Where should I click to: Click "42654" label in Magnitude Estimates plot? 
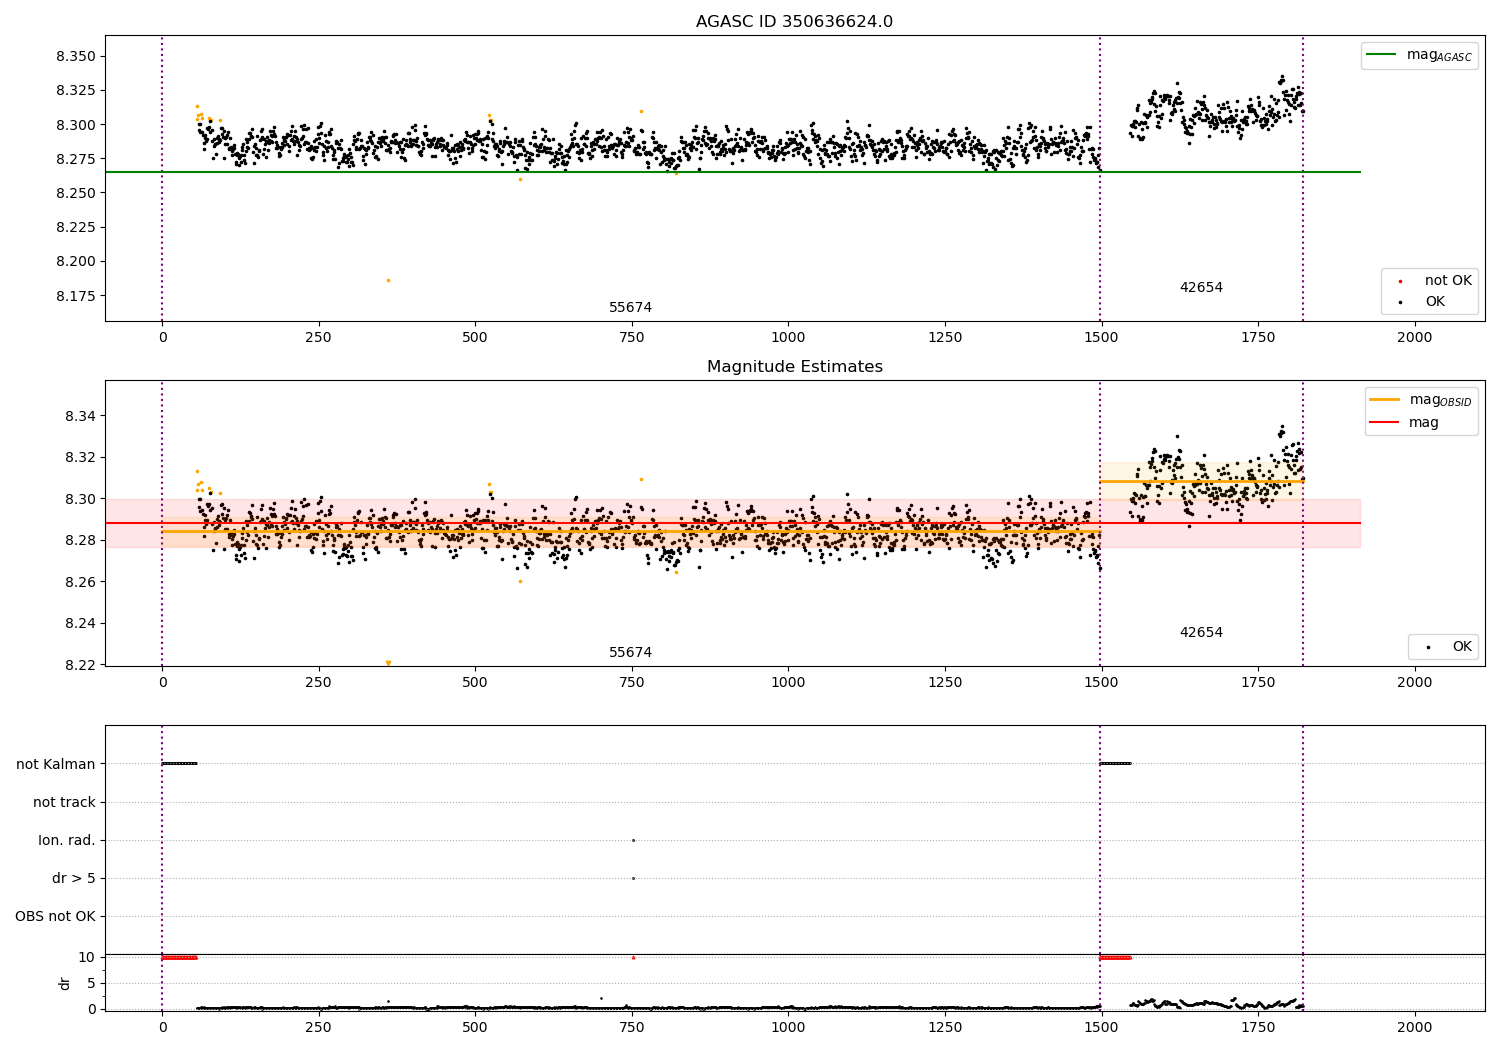click(x=1201, y=633)
